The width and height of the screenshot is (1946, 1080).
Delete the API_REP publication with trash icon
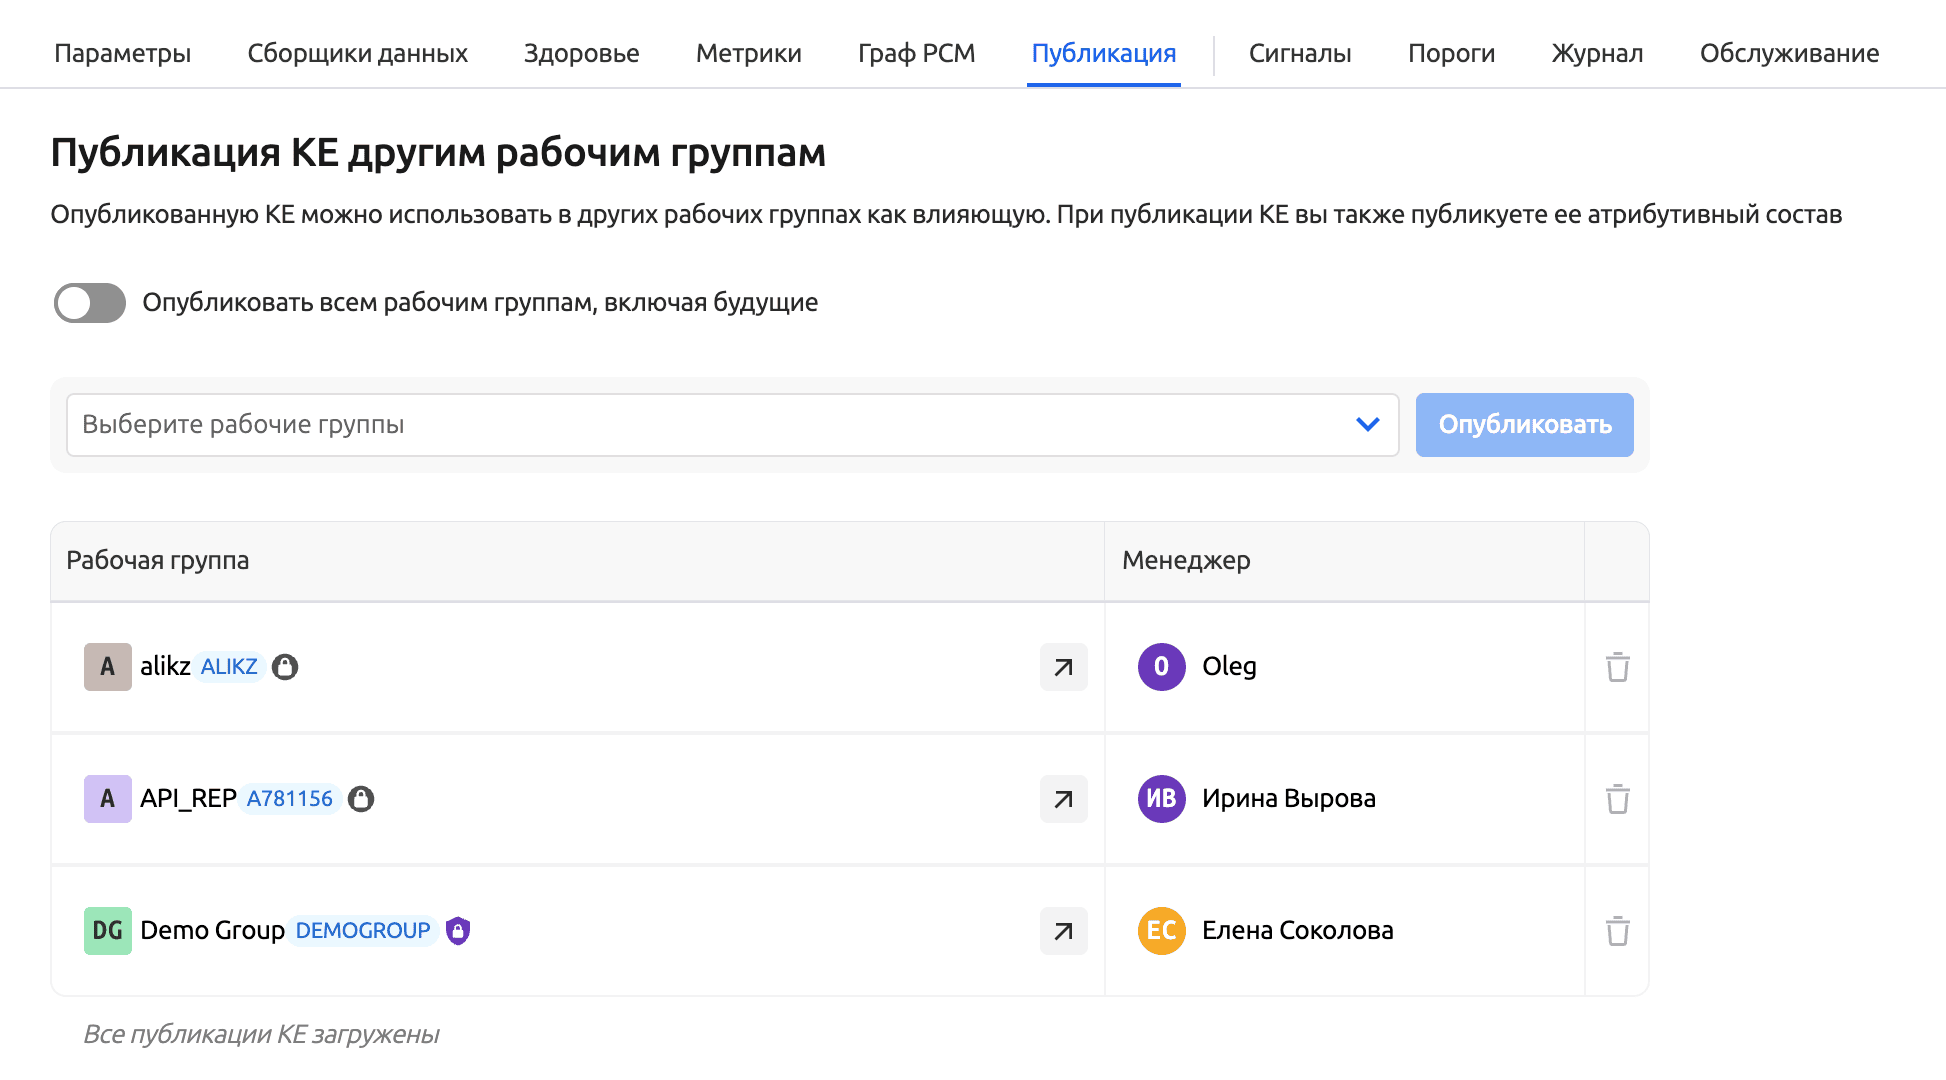tap(1617, 799)
